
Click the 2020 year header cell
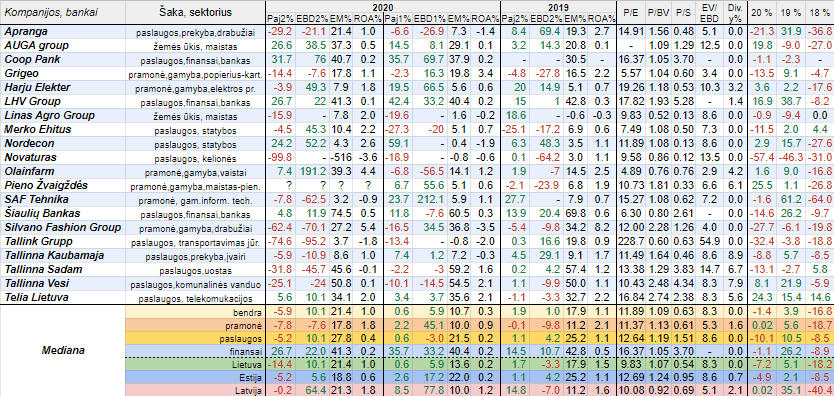[382, 6]
